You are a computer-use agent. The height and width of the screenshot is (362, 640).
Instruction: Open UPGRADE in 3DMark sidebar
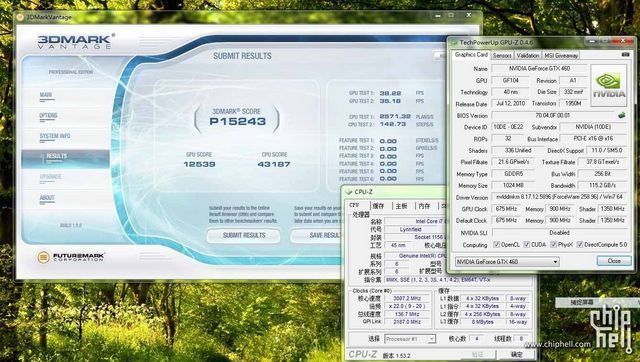tap(51, 177)
